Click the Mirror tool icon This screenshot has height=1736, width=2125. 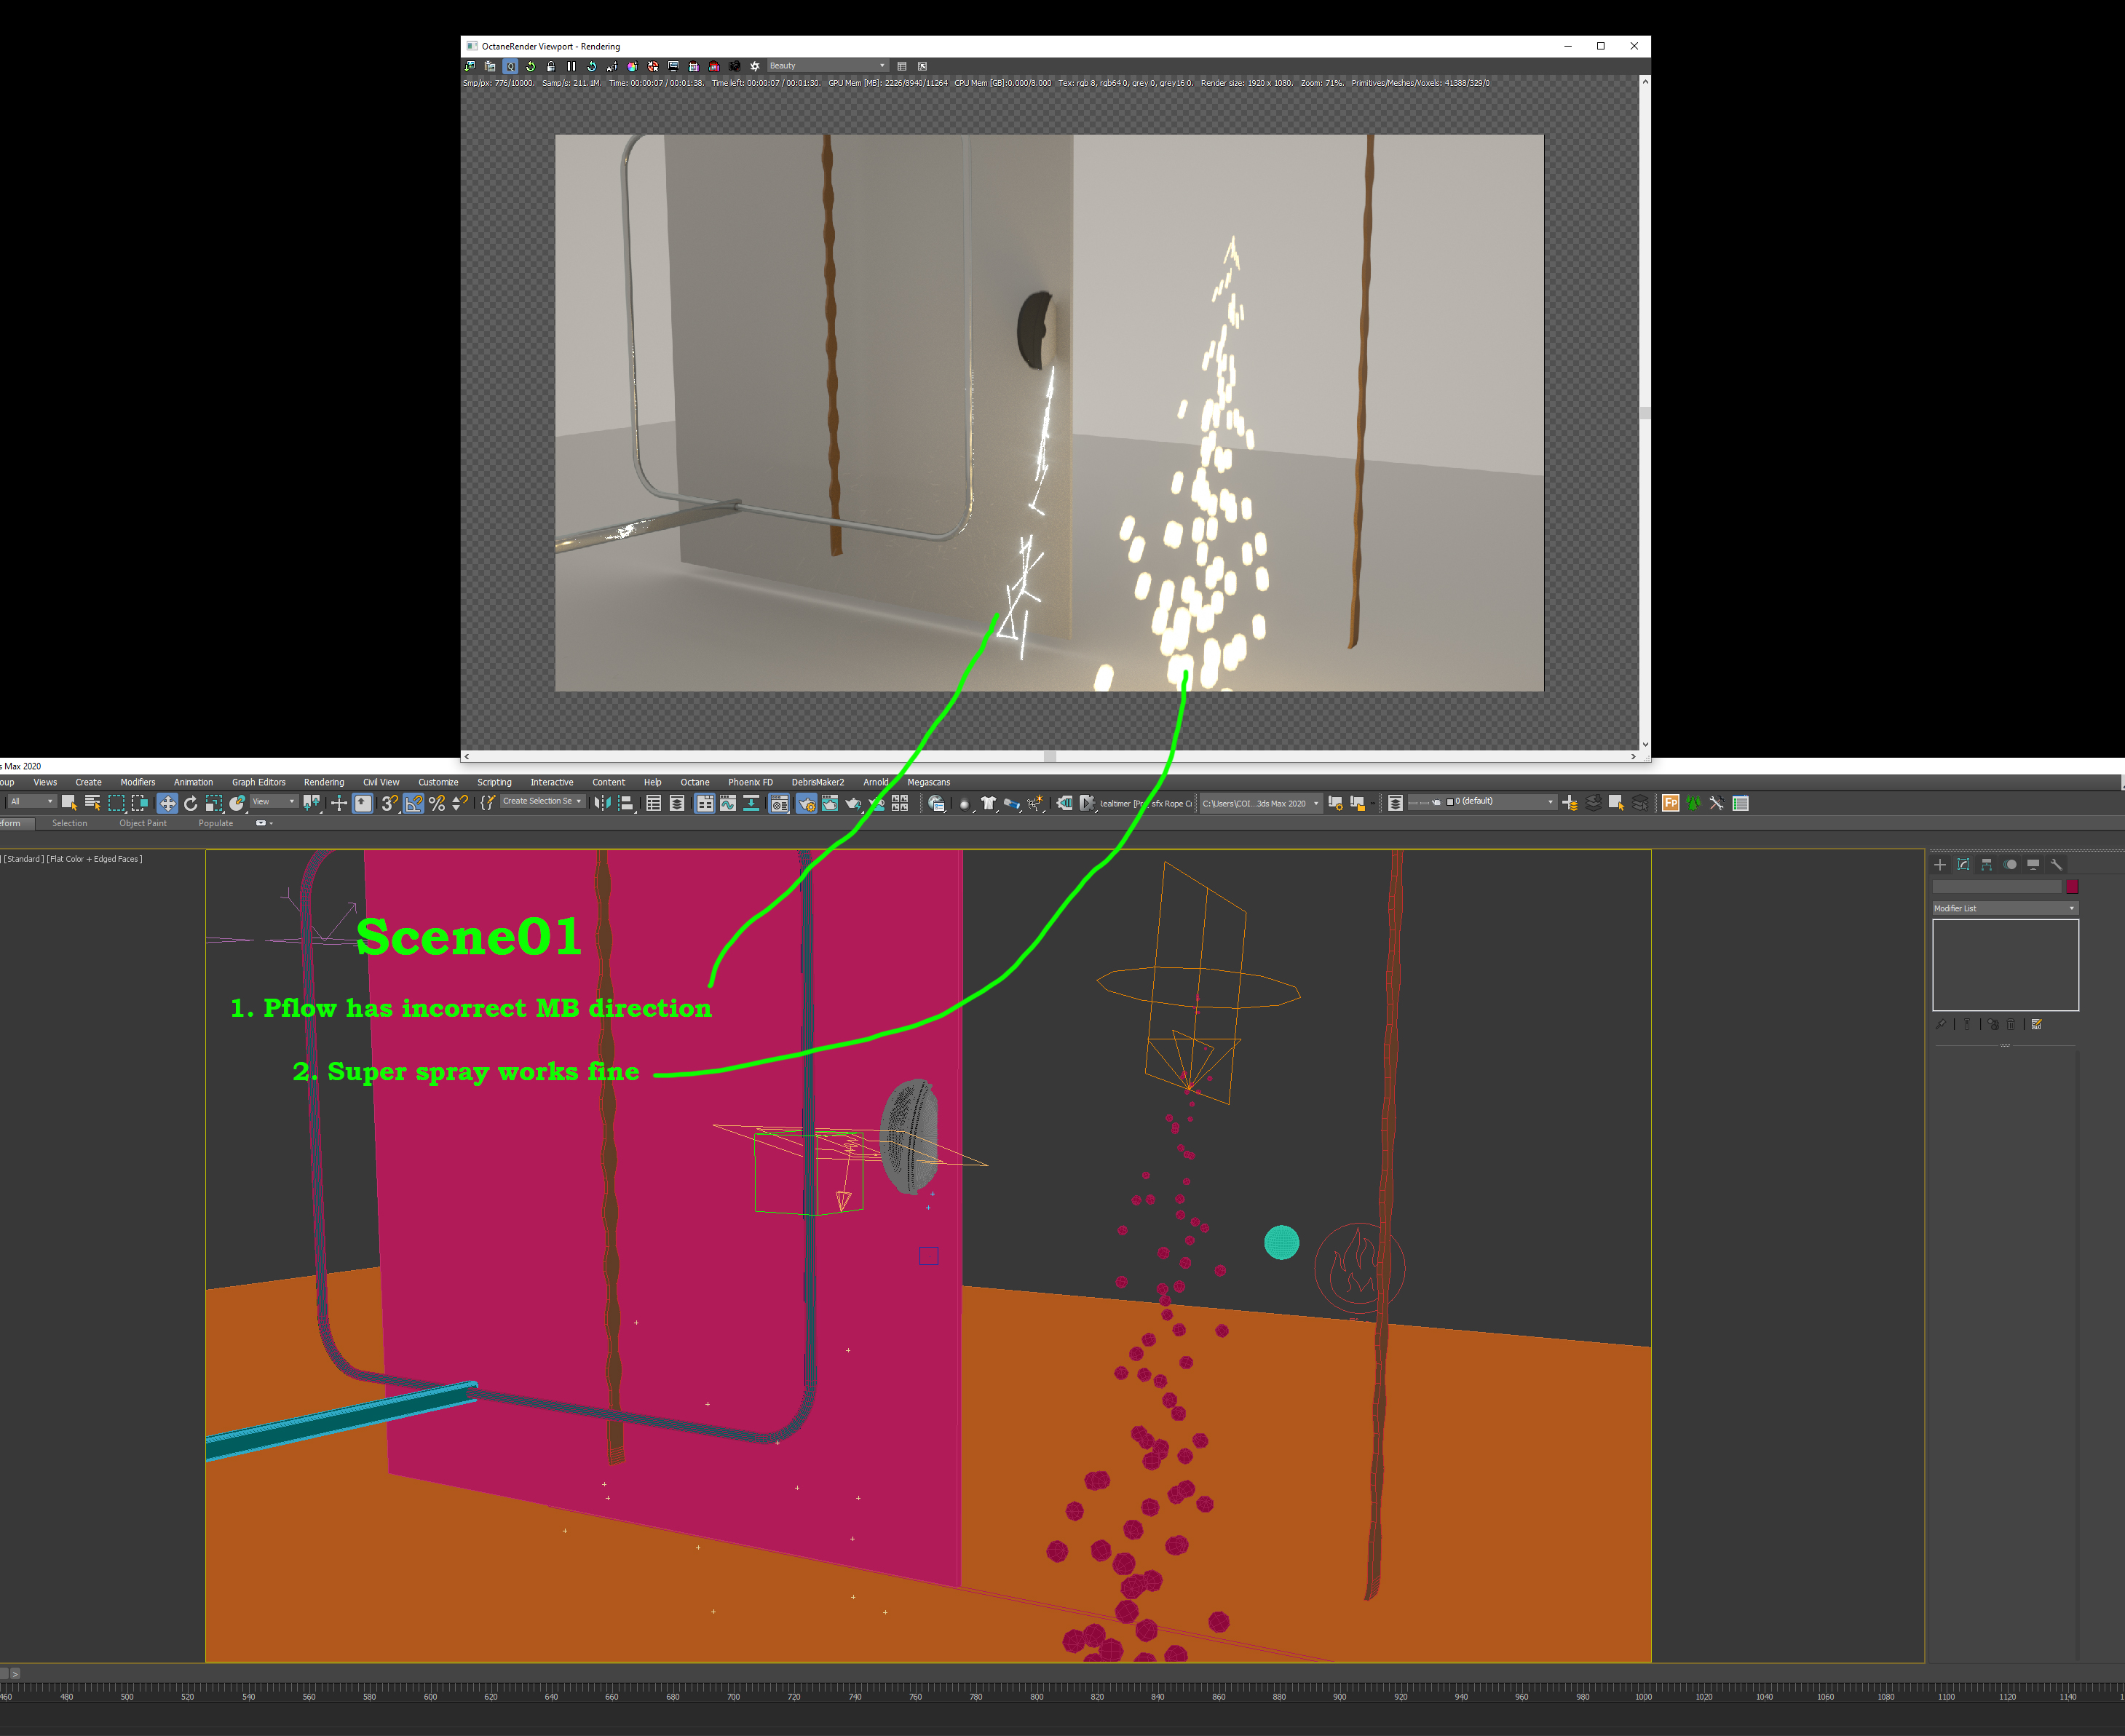(601, 803)
